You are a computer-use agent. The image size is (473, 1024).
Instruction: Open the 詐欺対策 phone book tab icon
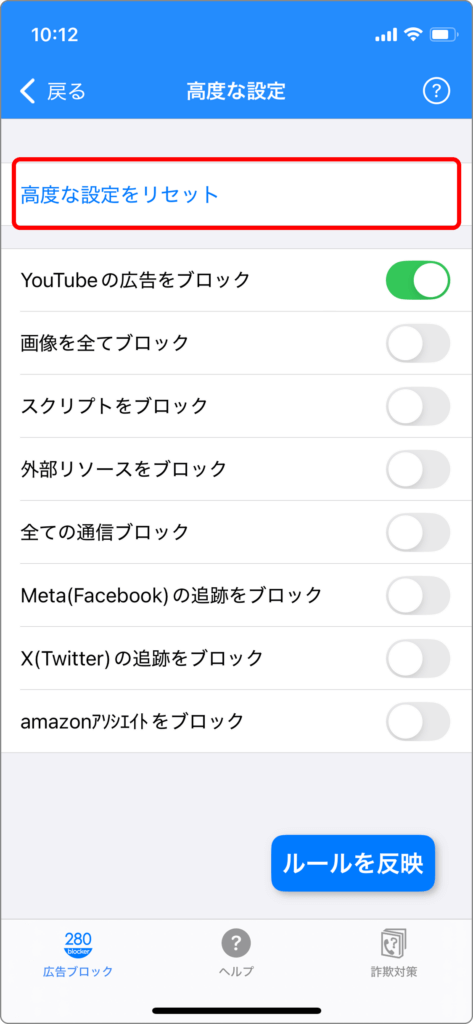(x=394, y=943)
